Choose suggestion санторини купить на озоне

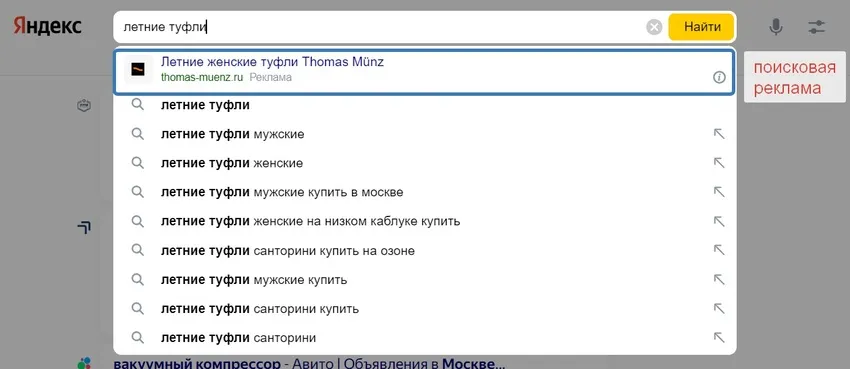pos(424,250)
